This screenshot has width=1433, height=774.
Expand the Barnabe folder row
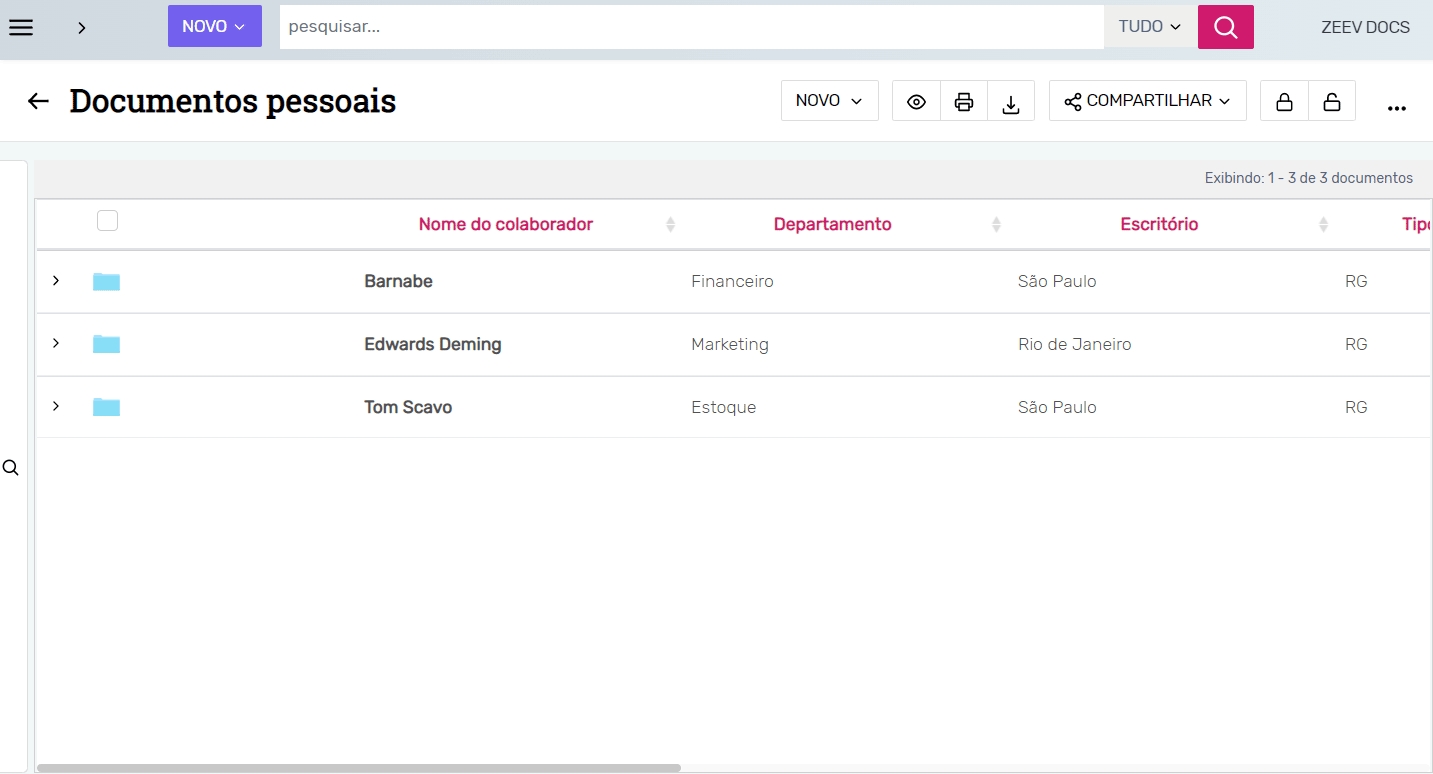[56, 281]
